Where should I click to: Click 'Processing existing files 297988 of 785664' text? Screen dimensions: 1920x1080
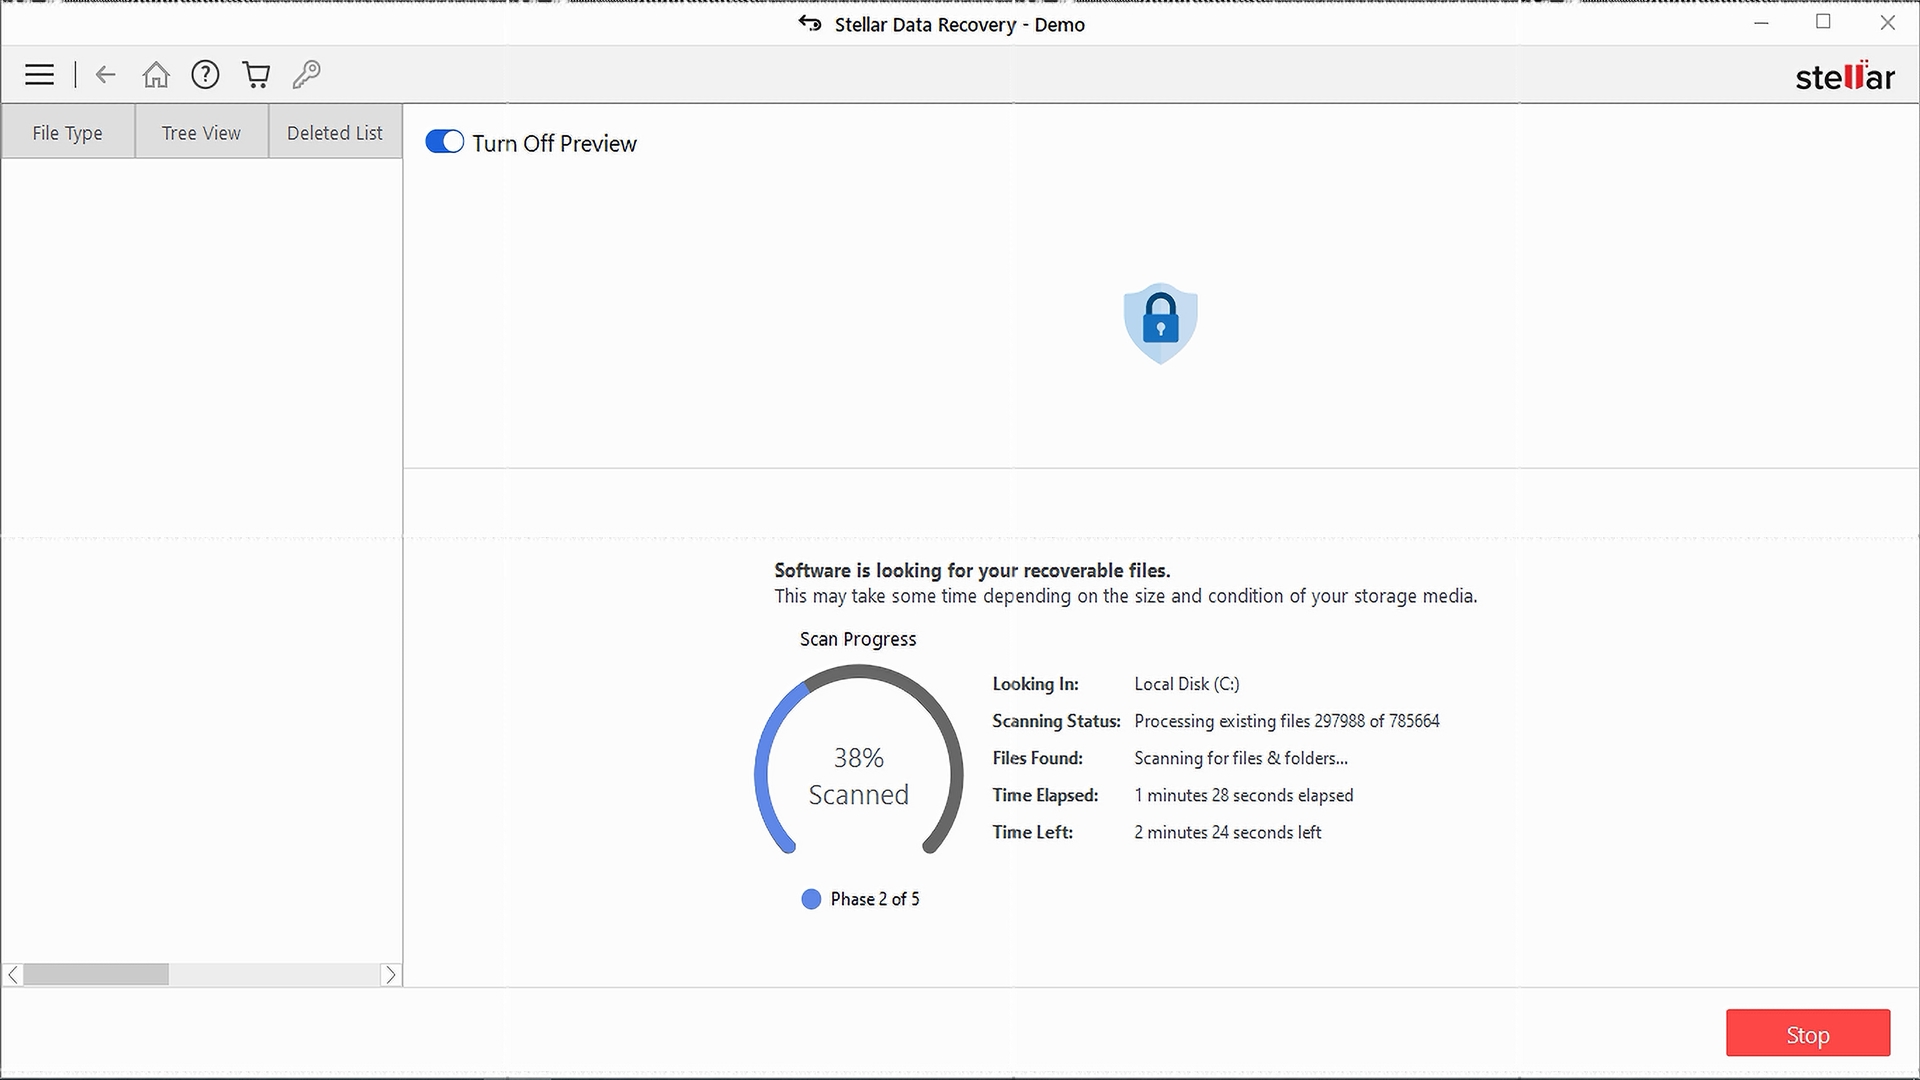(x=1287, y=721)
